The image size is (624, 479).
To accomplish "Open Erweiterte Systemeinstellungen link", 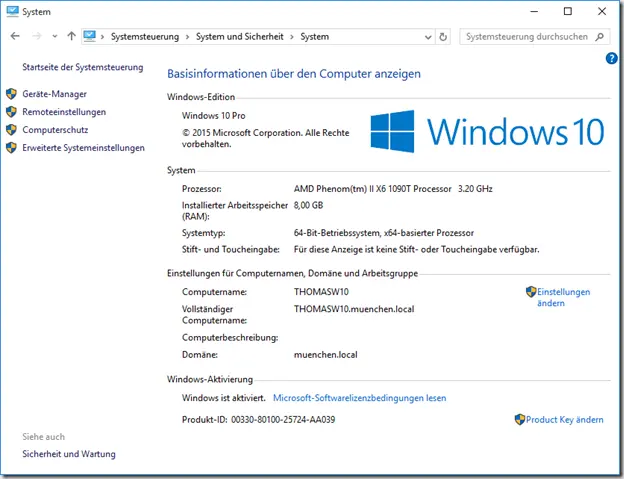I will tap(84, 148).
